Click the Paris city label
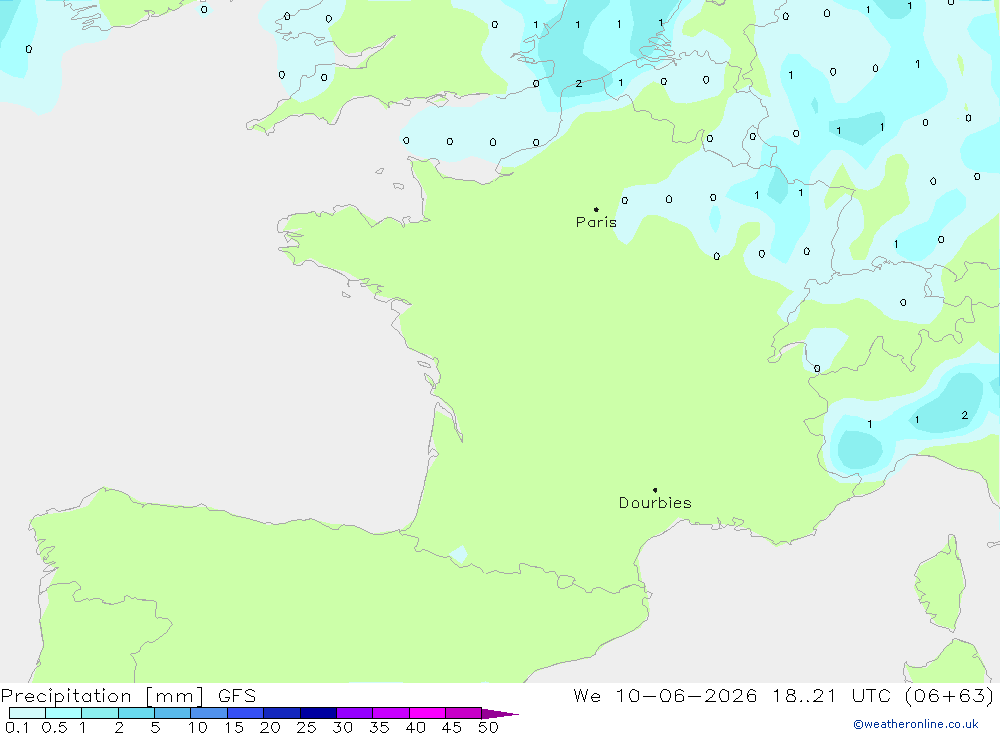This screenshot has width=1000, height=733. pyautogui.click(x=596, y=222)
